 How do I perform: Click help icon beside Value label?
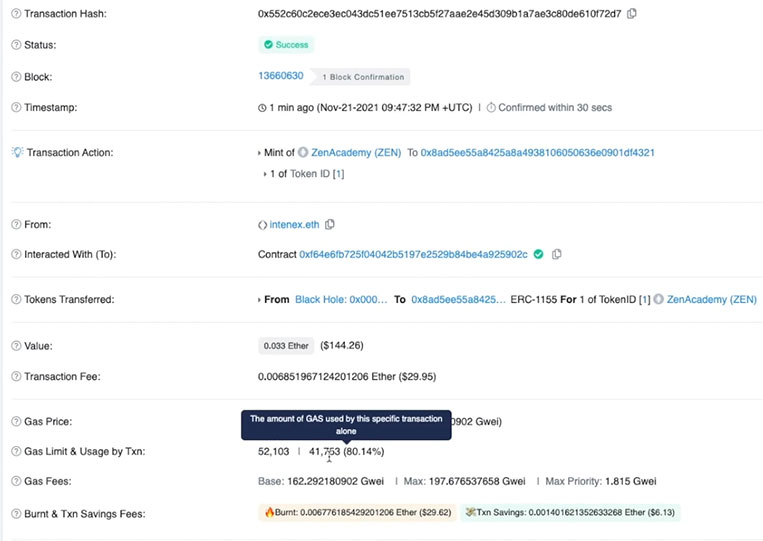click(16, 346)
